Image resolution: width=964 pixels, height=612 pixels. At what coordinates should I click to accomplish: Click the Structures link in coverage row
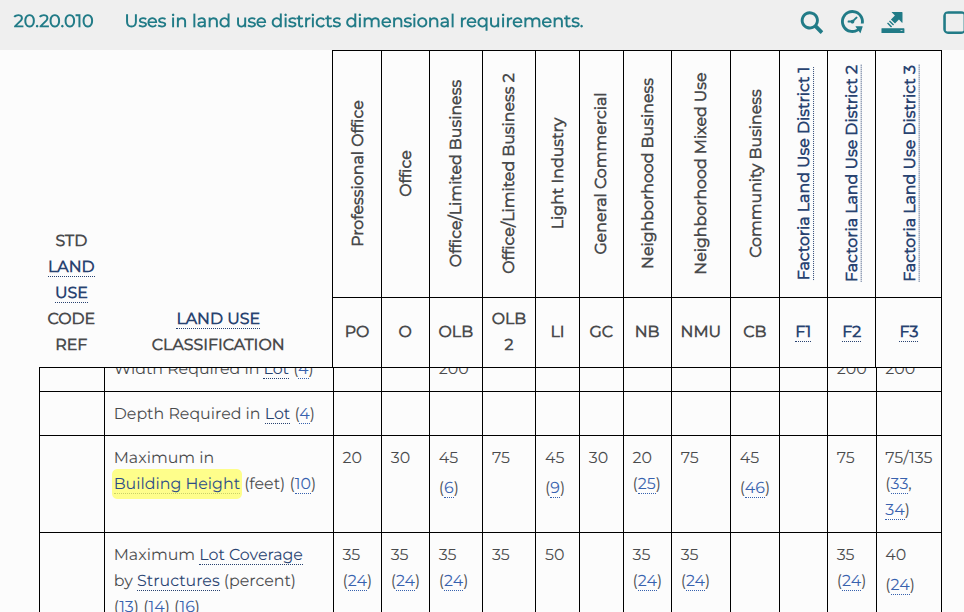point(178,581)
